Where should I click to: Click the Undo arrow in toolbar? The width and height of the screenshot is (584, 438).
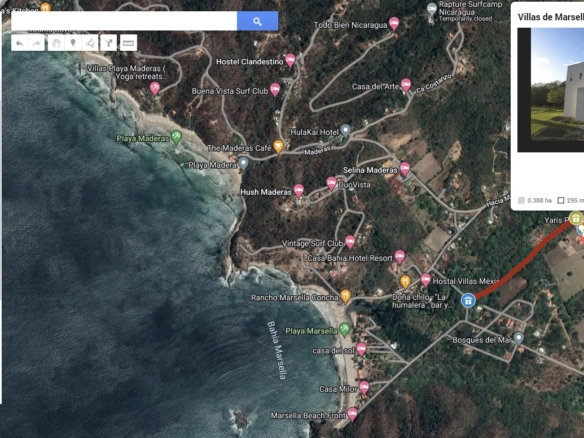[19, 43]
